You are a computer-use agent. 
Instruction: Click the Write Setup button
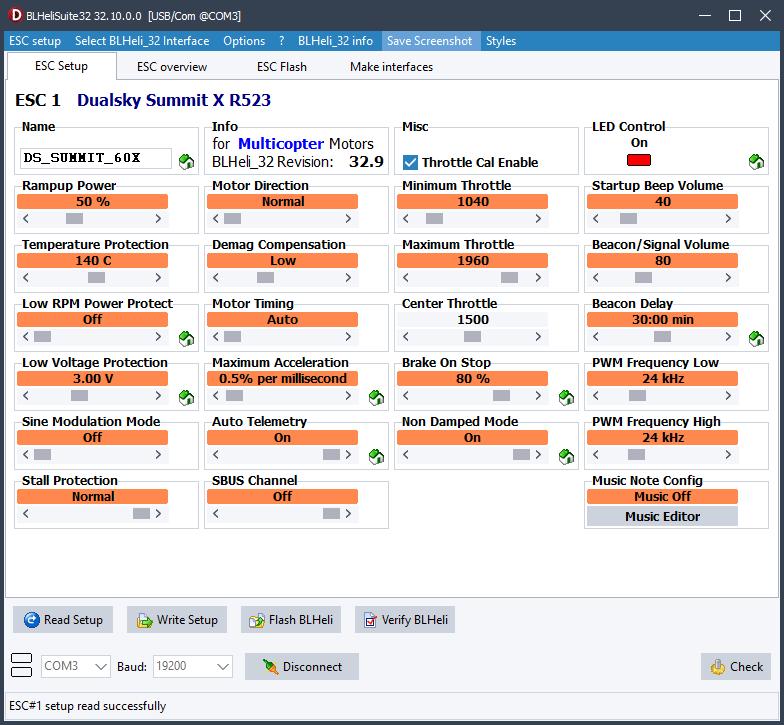click(x=177, y=620)
